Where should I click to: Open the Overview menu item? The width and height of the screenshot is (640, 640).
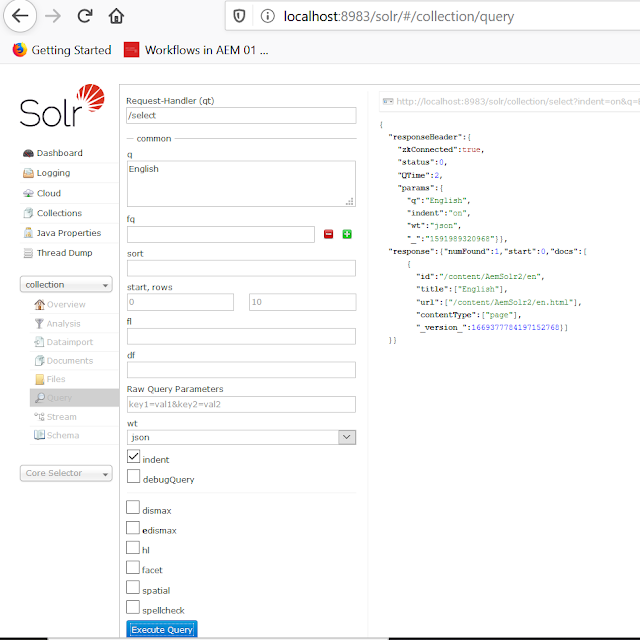tap(66, 304)
